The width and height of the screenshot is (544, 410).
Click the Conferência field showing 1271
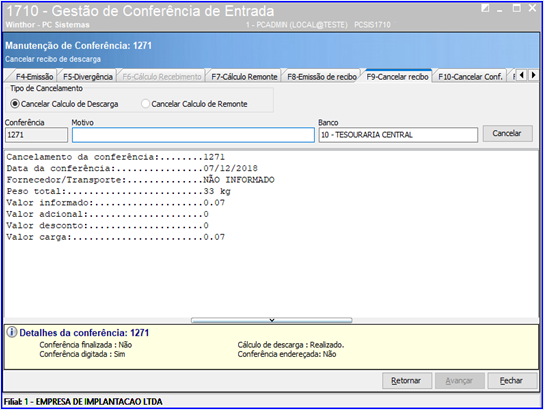click(36, 135)
